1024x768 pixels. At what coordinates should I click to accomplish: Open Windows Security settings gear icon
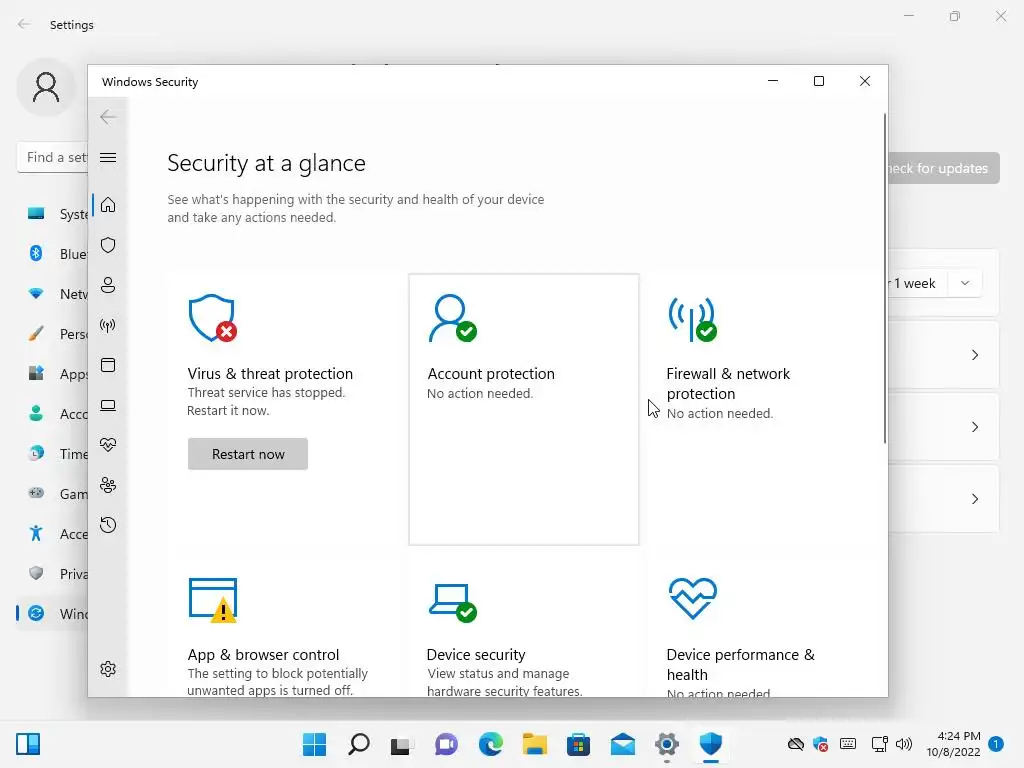click(x=108, y=669)
